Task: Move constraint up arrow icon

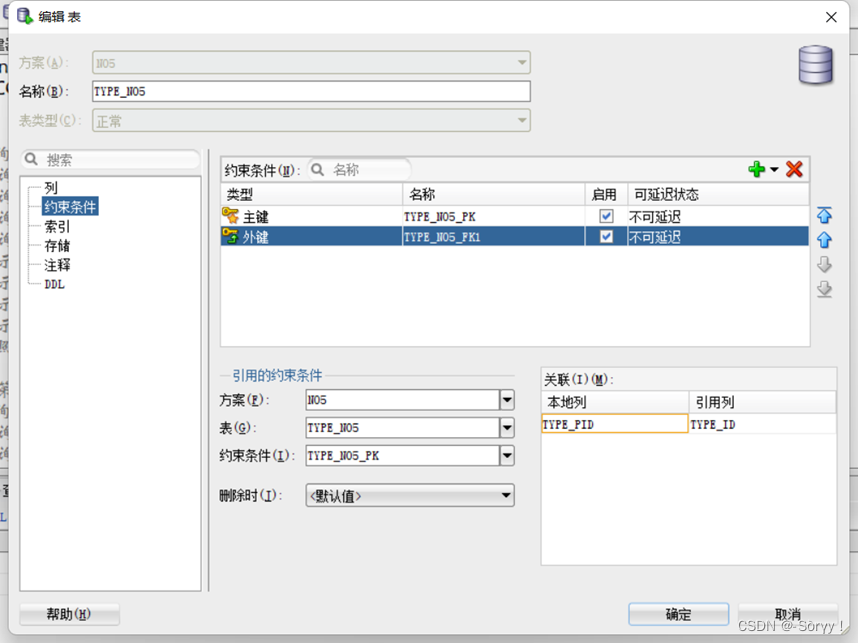Action: coord(824,240)
